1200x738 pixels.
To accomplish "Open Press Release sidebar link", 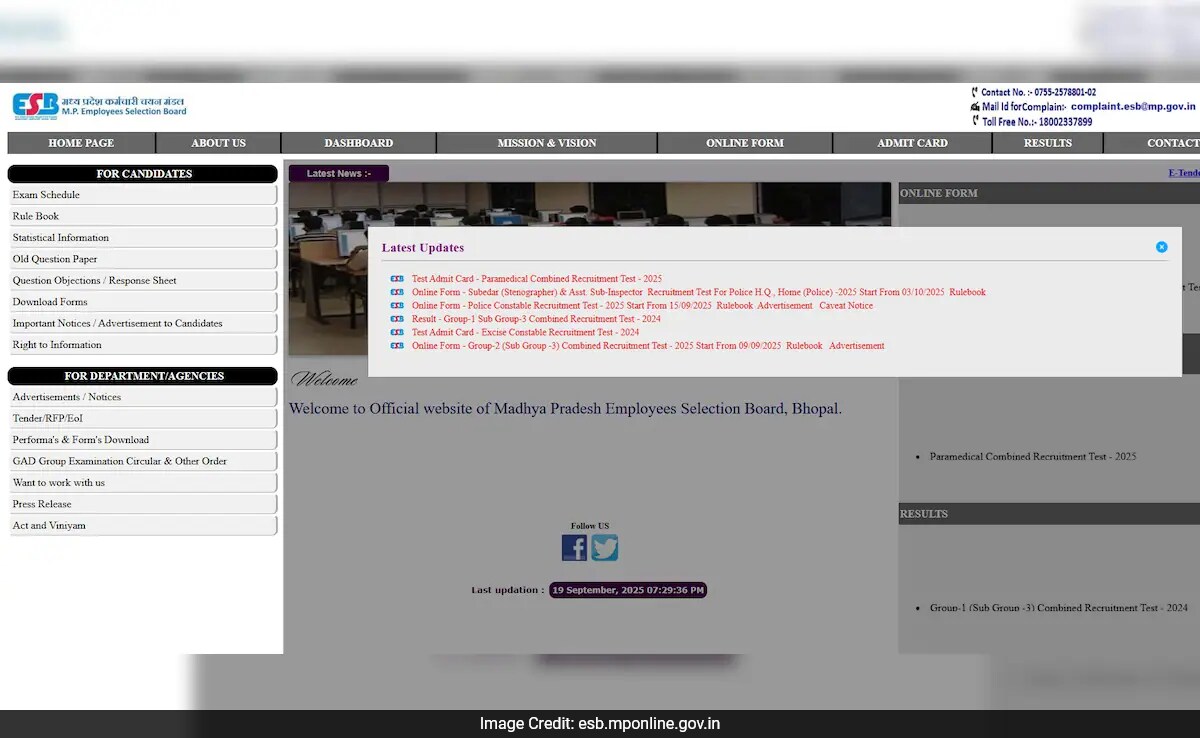I will (x=143, y=504).
